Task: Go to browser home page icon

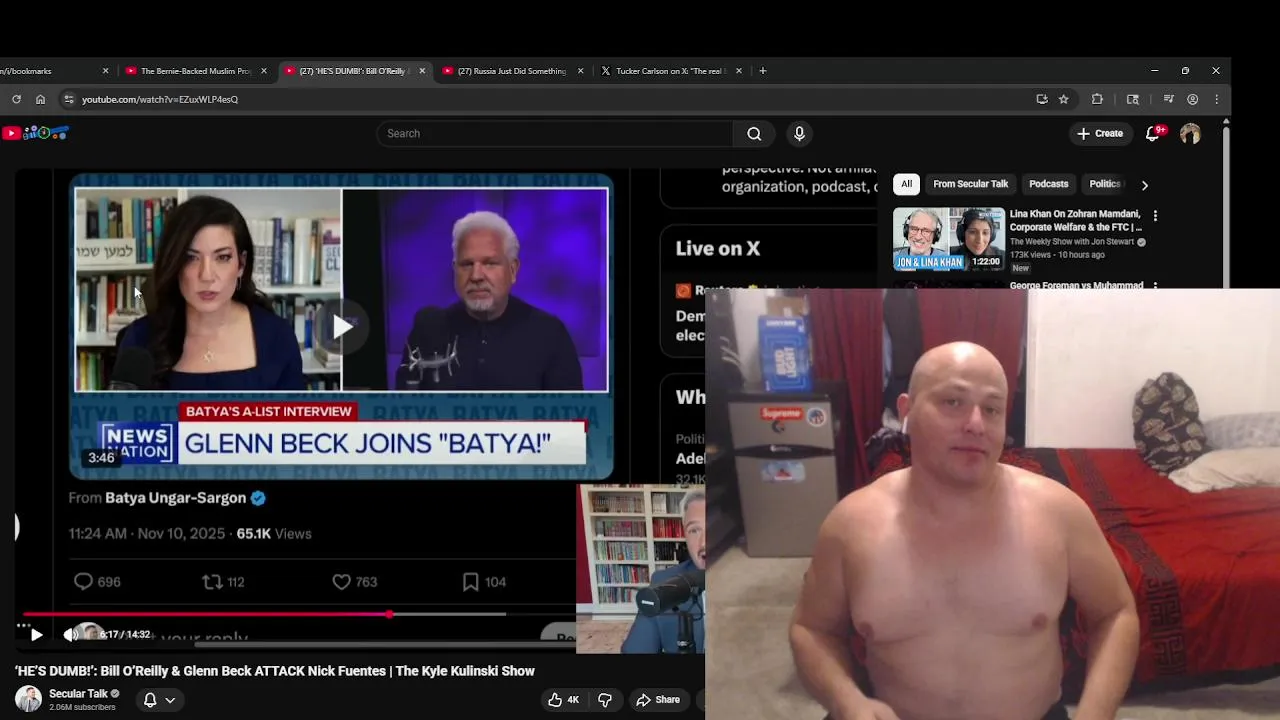Action: pyautogui.click(x=40, y=99)
